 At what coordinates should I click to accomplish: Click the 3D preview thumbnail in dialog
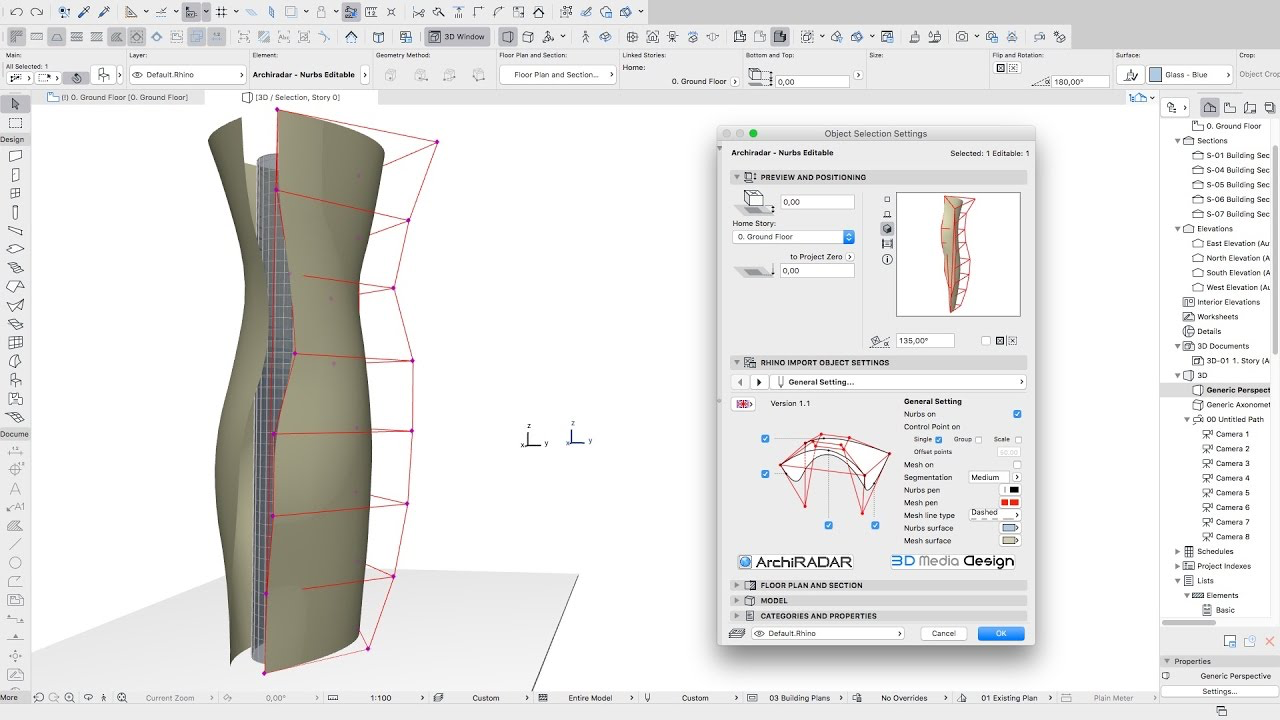tap(958, 254)
